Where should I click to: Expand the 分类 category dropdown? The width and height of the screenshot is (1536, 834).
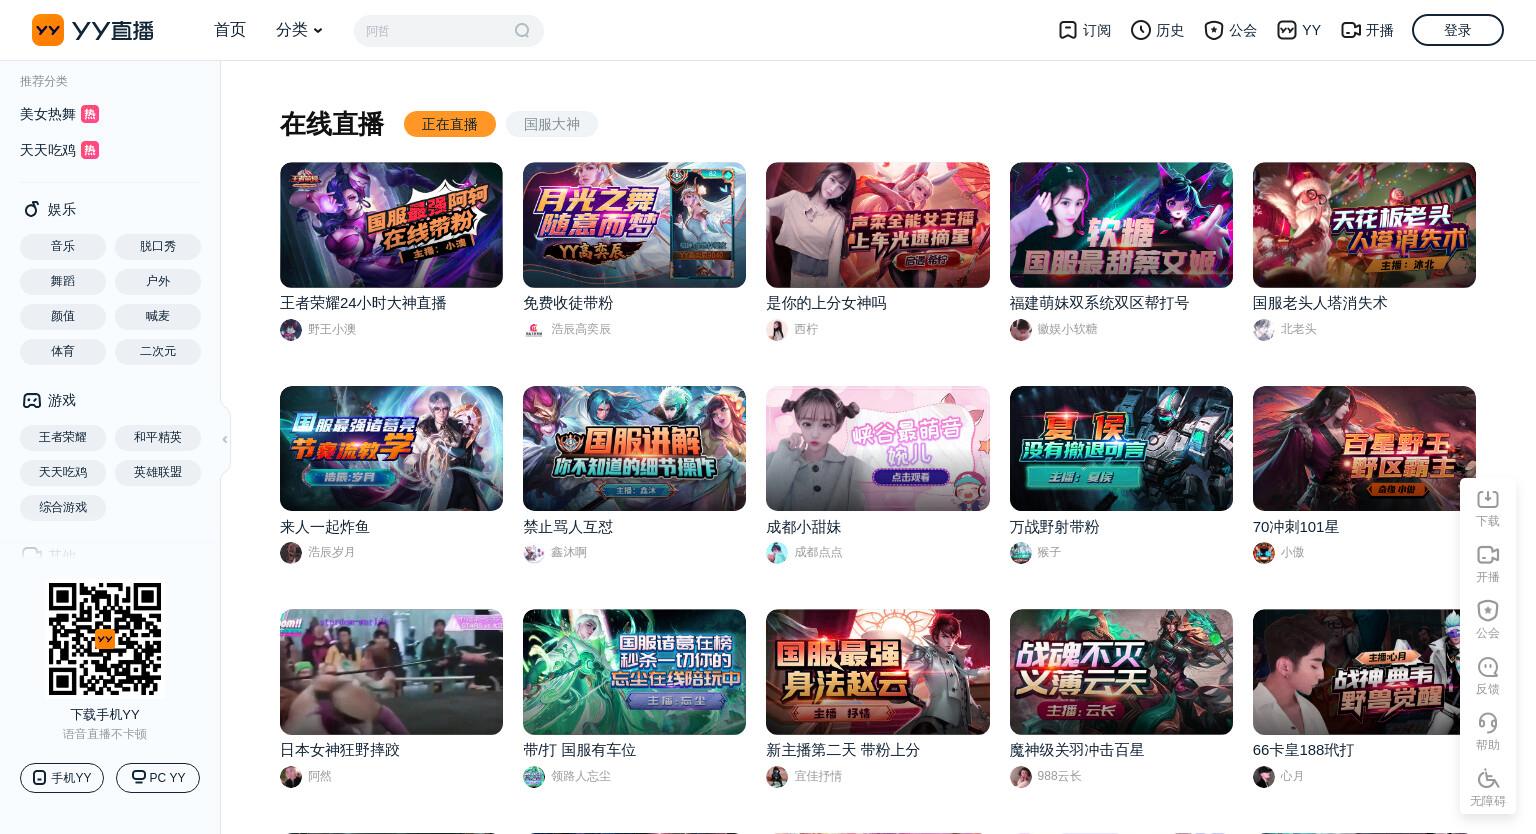click(299, 30)
